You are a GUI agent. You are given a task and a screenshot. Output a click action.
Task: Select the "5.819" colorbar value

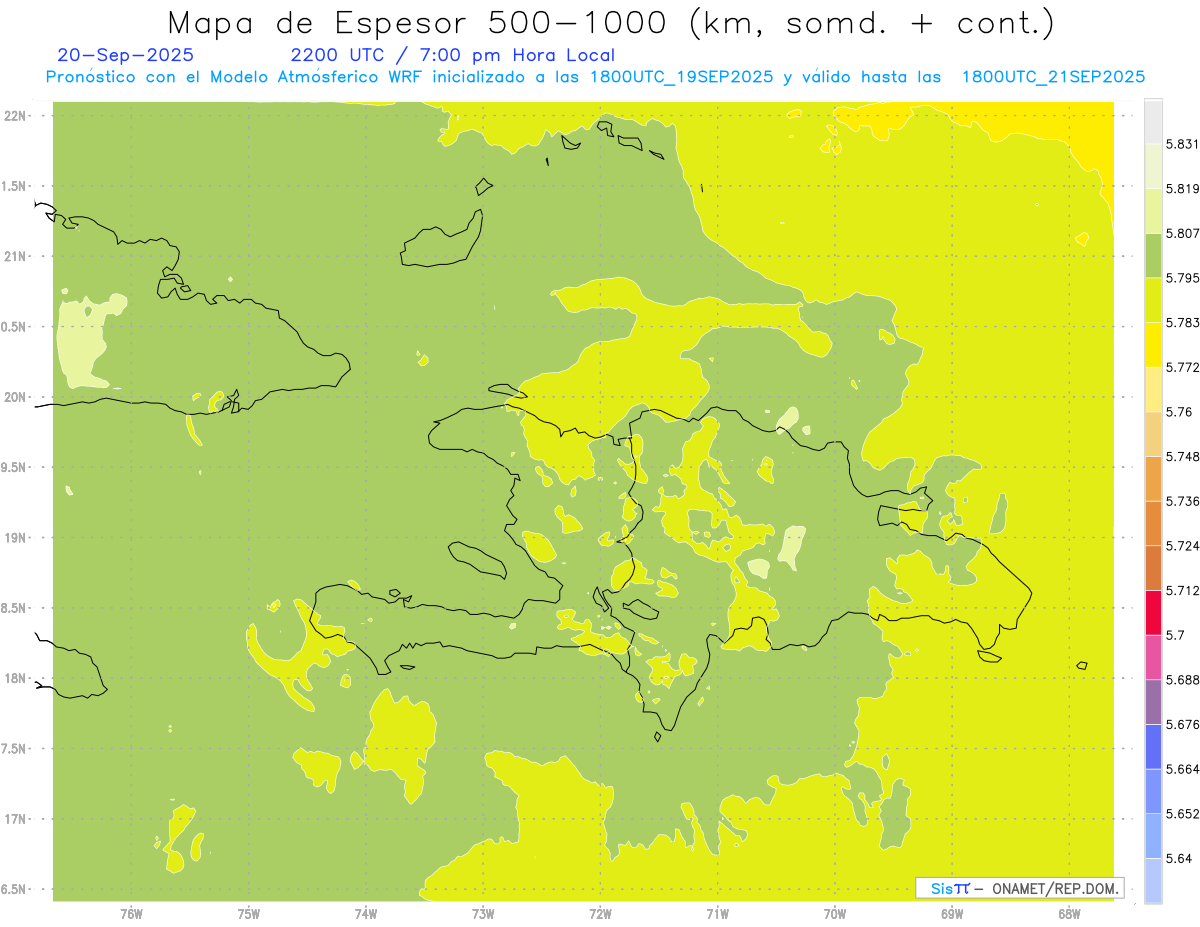click(1182, 189)
